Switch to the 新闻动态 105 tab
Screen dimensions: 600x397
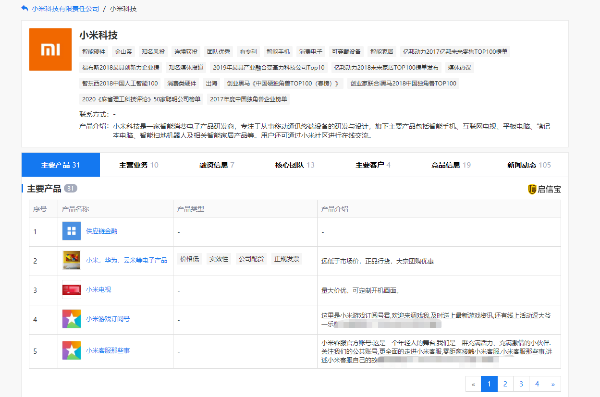point(529,165)
